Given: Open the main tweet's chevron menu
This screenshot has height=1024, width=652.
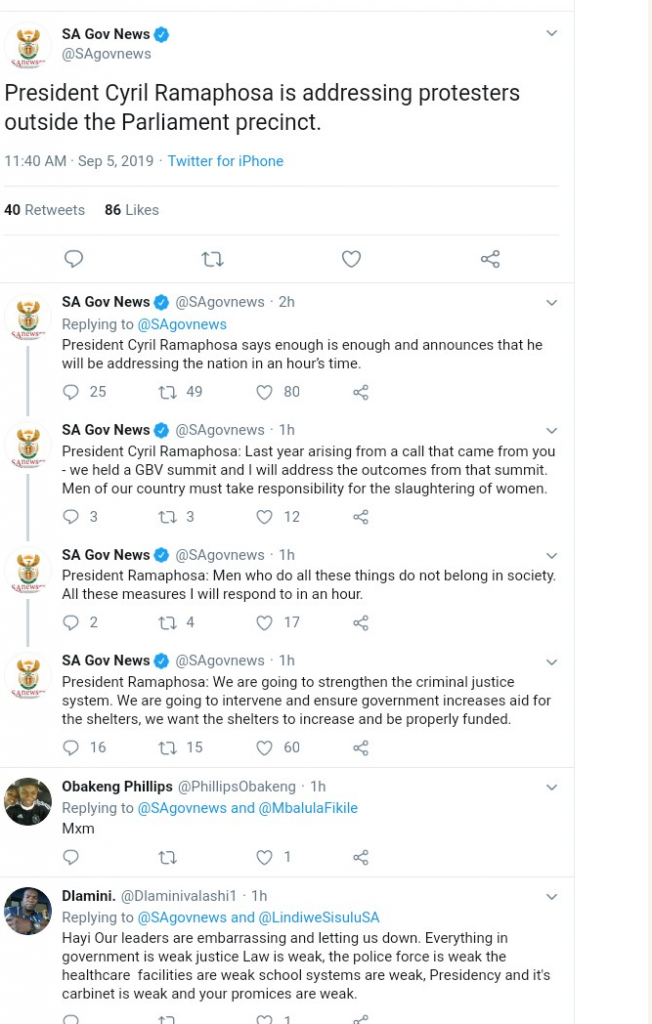Looking at the screenshot, I should (551, 34).
